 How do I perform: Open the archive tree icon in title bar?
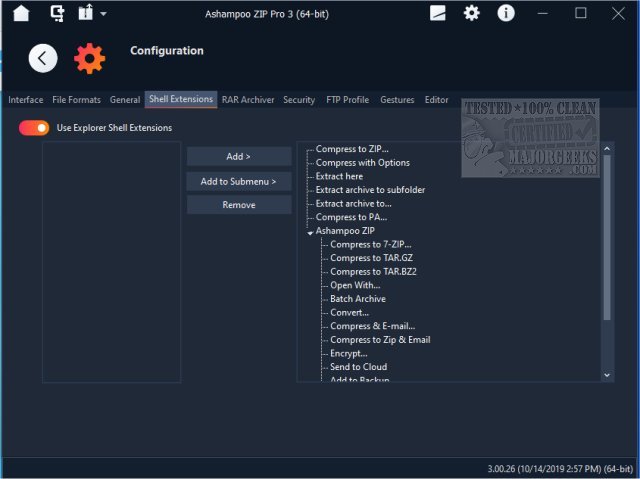57,13
